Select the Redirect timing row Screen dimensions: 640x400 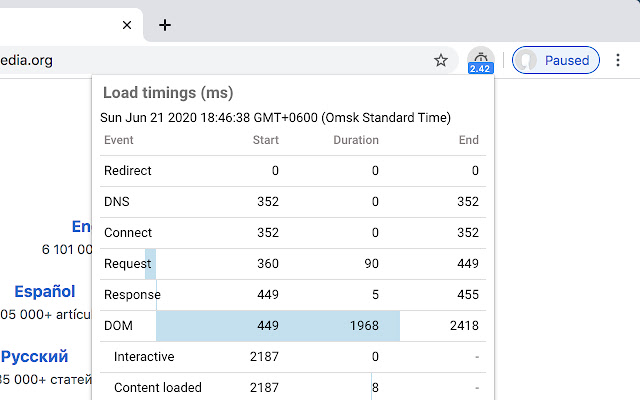pyautogui.click(x=291, y=171)
